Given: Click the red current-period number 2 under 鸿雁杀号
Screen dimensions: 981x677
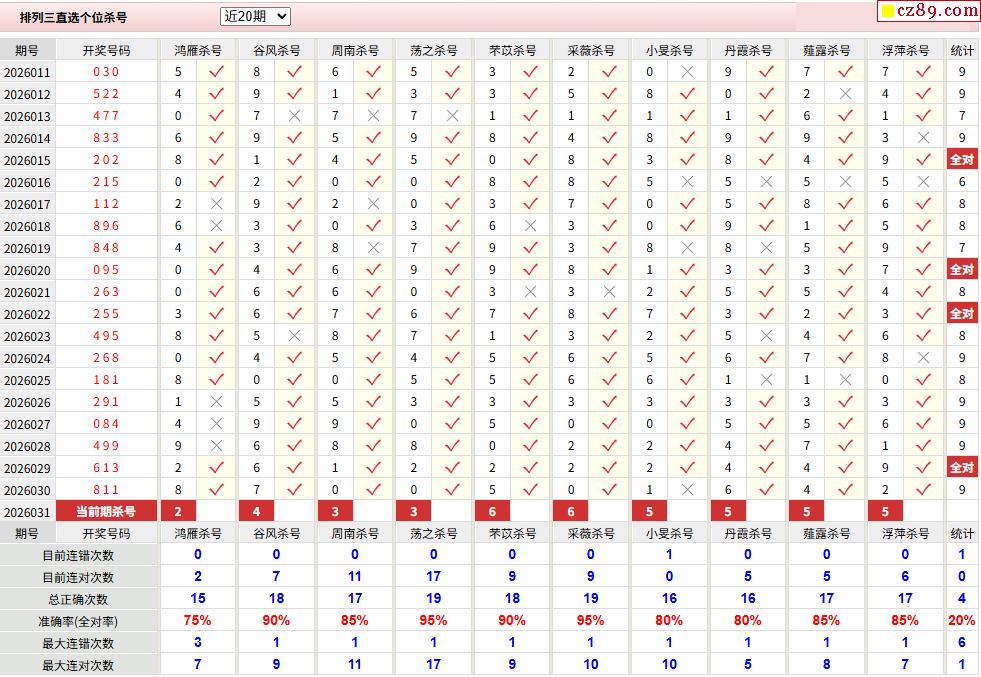Looking at the screenshot, I should (x=178, y=511).
